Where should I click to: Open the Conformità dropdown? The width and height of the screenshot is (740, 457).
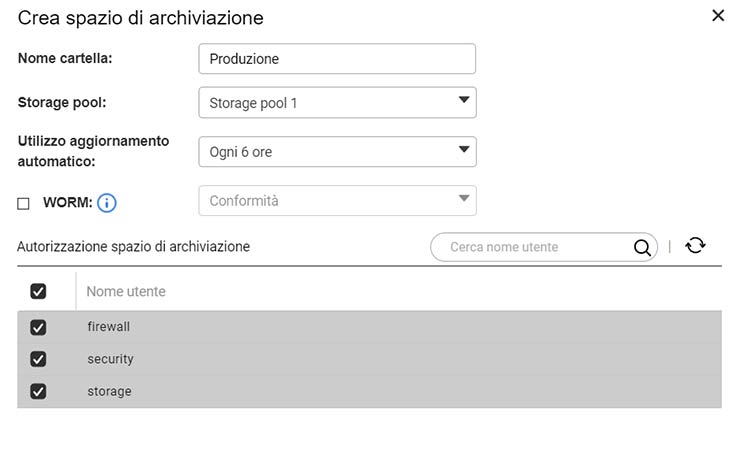(x=337, y=201)
